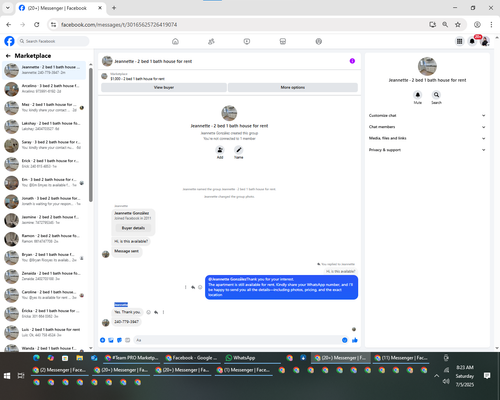Open the Chrome tab search dropdown
The image size is (500, 400).
[8, 8]
